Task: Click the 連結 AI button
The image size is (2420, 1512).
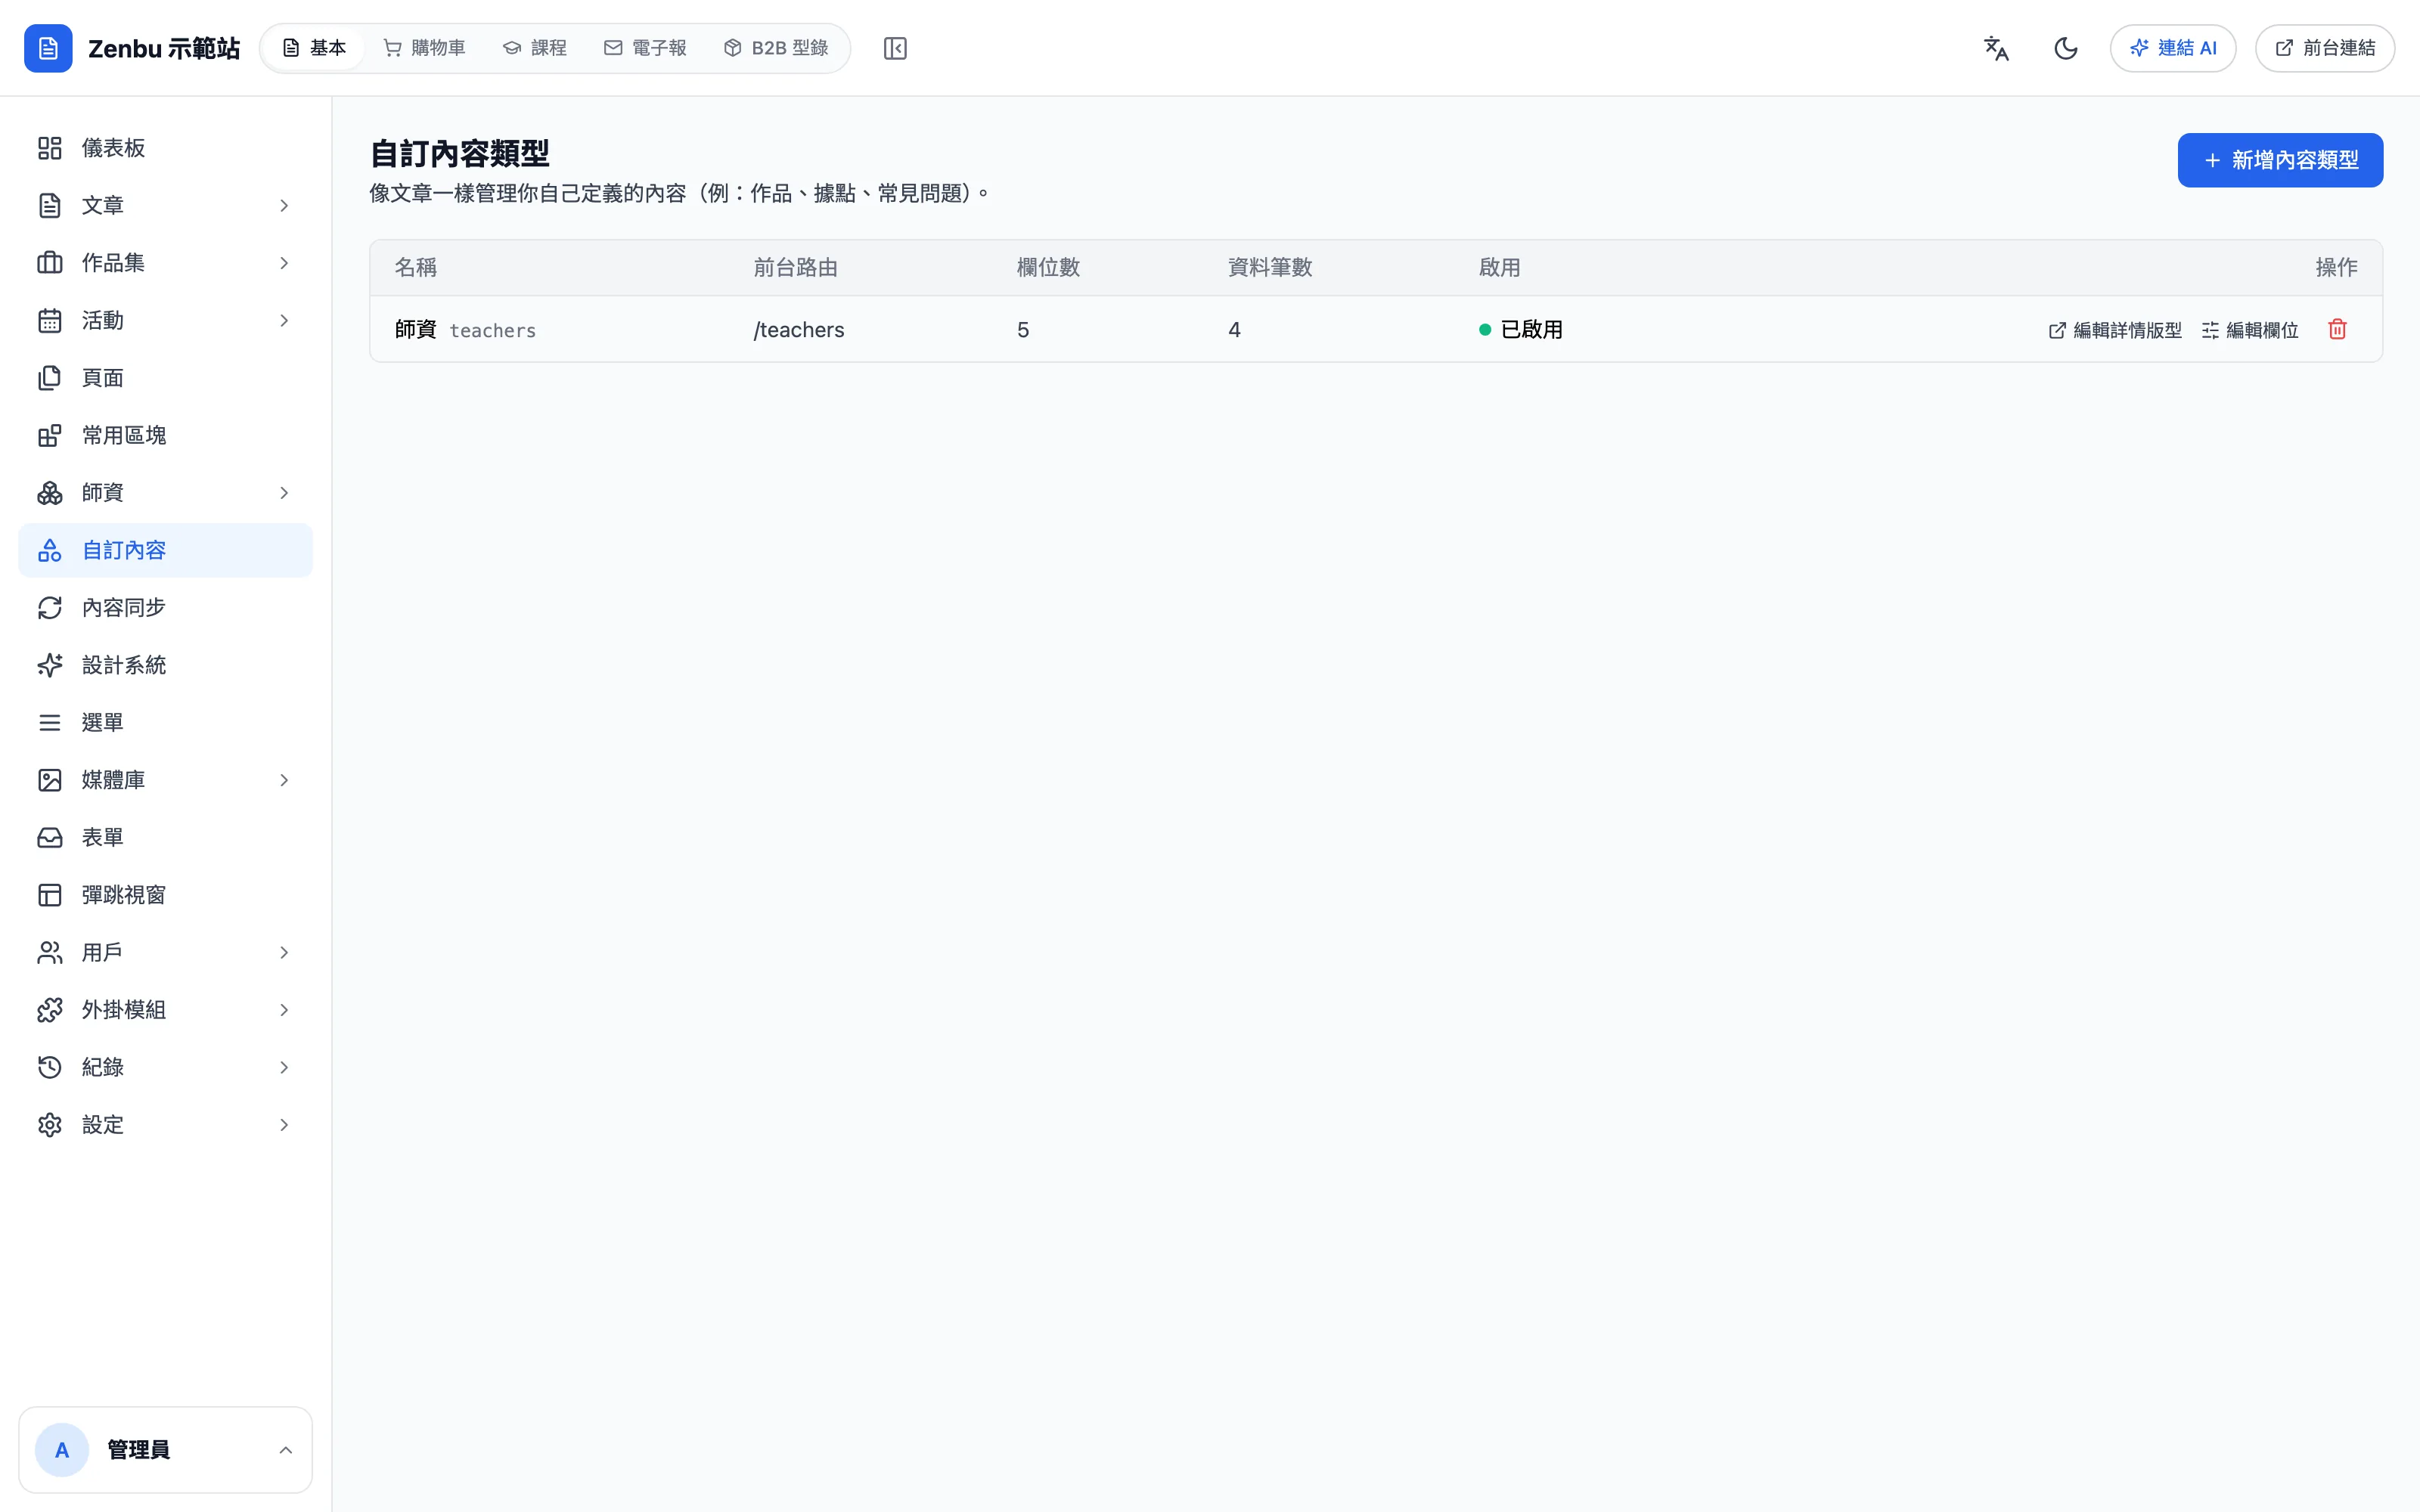Action: tap(2173, 48)
